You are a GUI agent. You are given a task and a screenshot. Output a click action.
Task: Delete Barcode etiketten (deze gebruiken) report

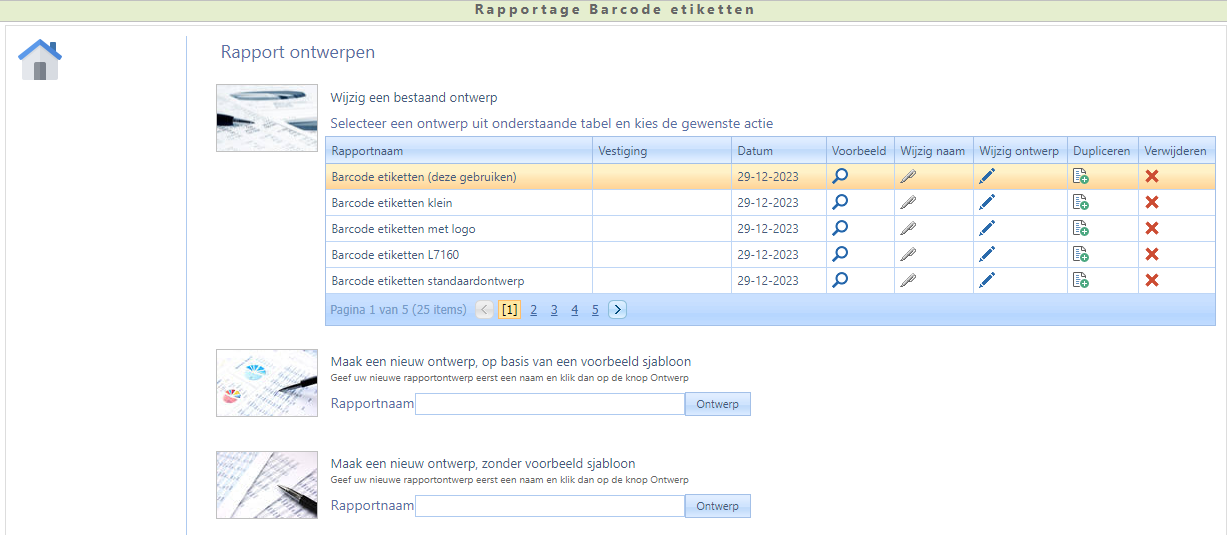pos(1152,176)
